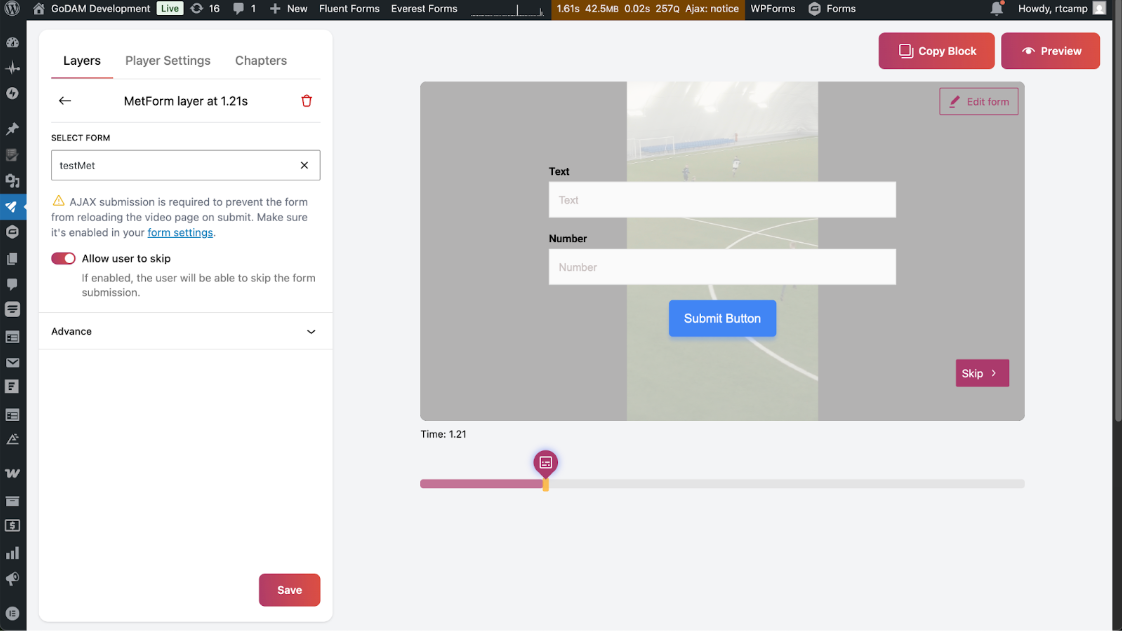Open the updates icon showing 16
The image size is (1122, 634).
coord(205,9)
